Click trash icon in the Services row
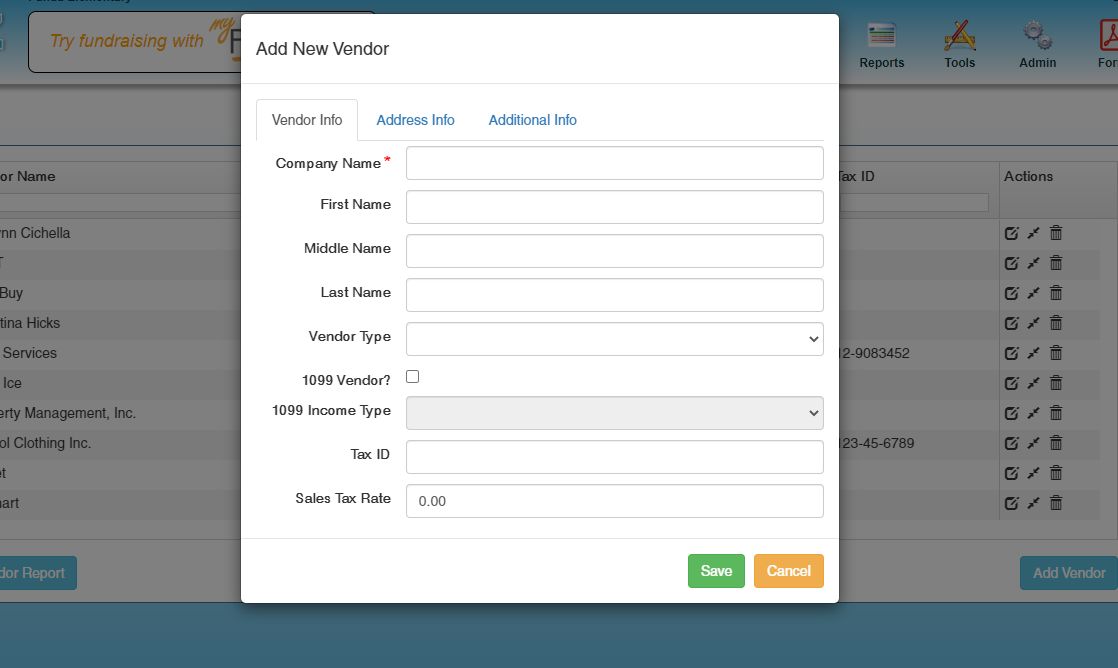1118x668 pixels. pos(1056,353)
